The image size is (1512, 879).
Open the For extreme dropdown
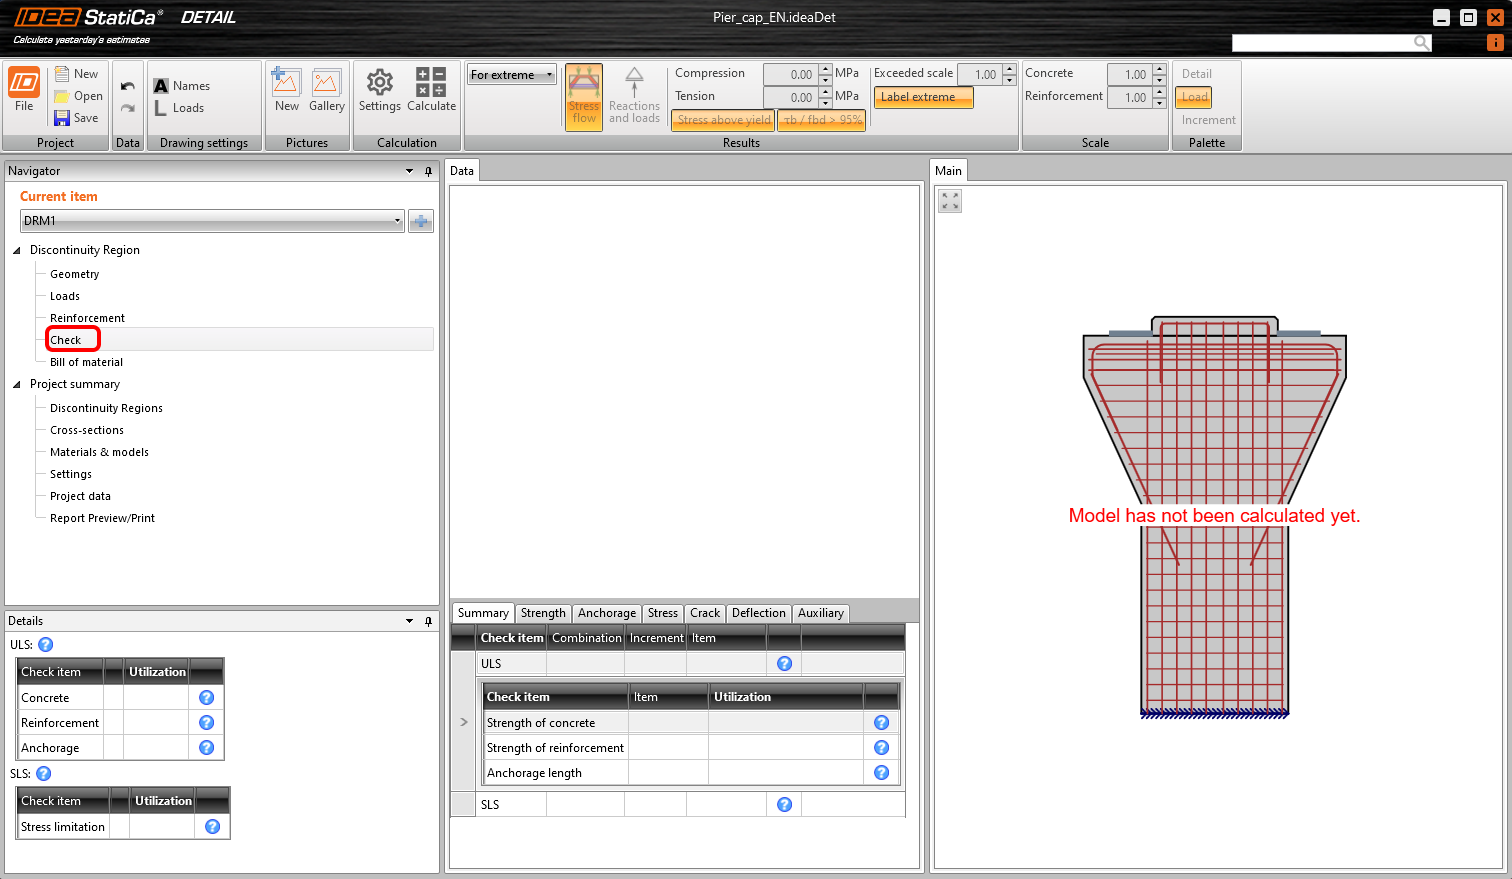[512, 75]
